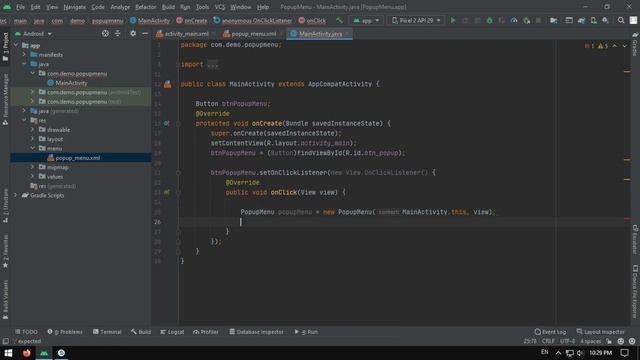This screenshot has height=360, width=640.
Task: Expand the drawable folder
Action: tap(33, 129)
